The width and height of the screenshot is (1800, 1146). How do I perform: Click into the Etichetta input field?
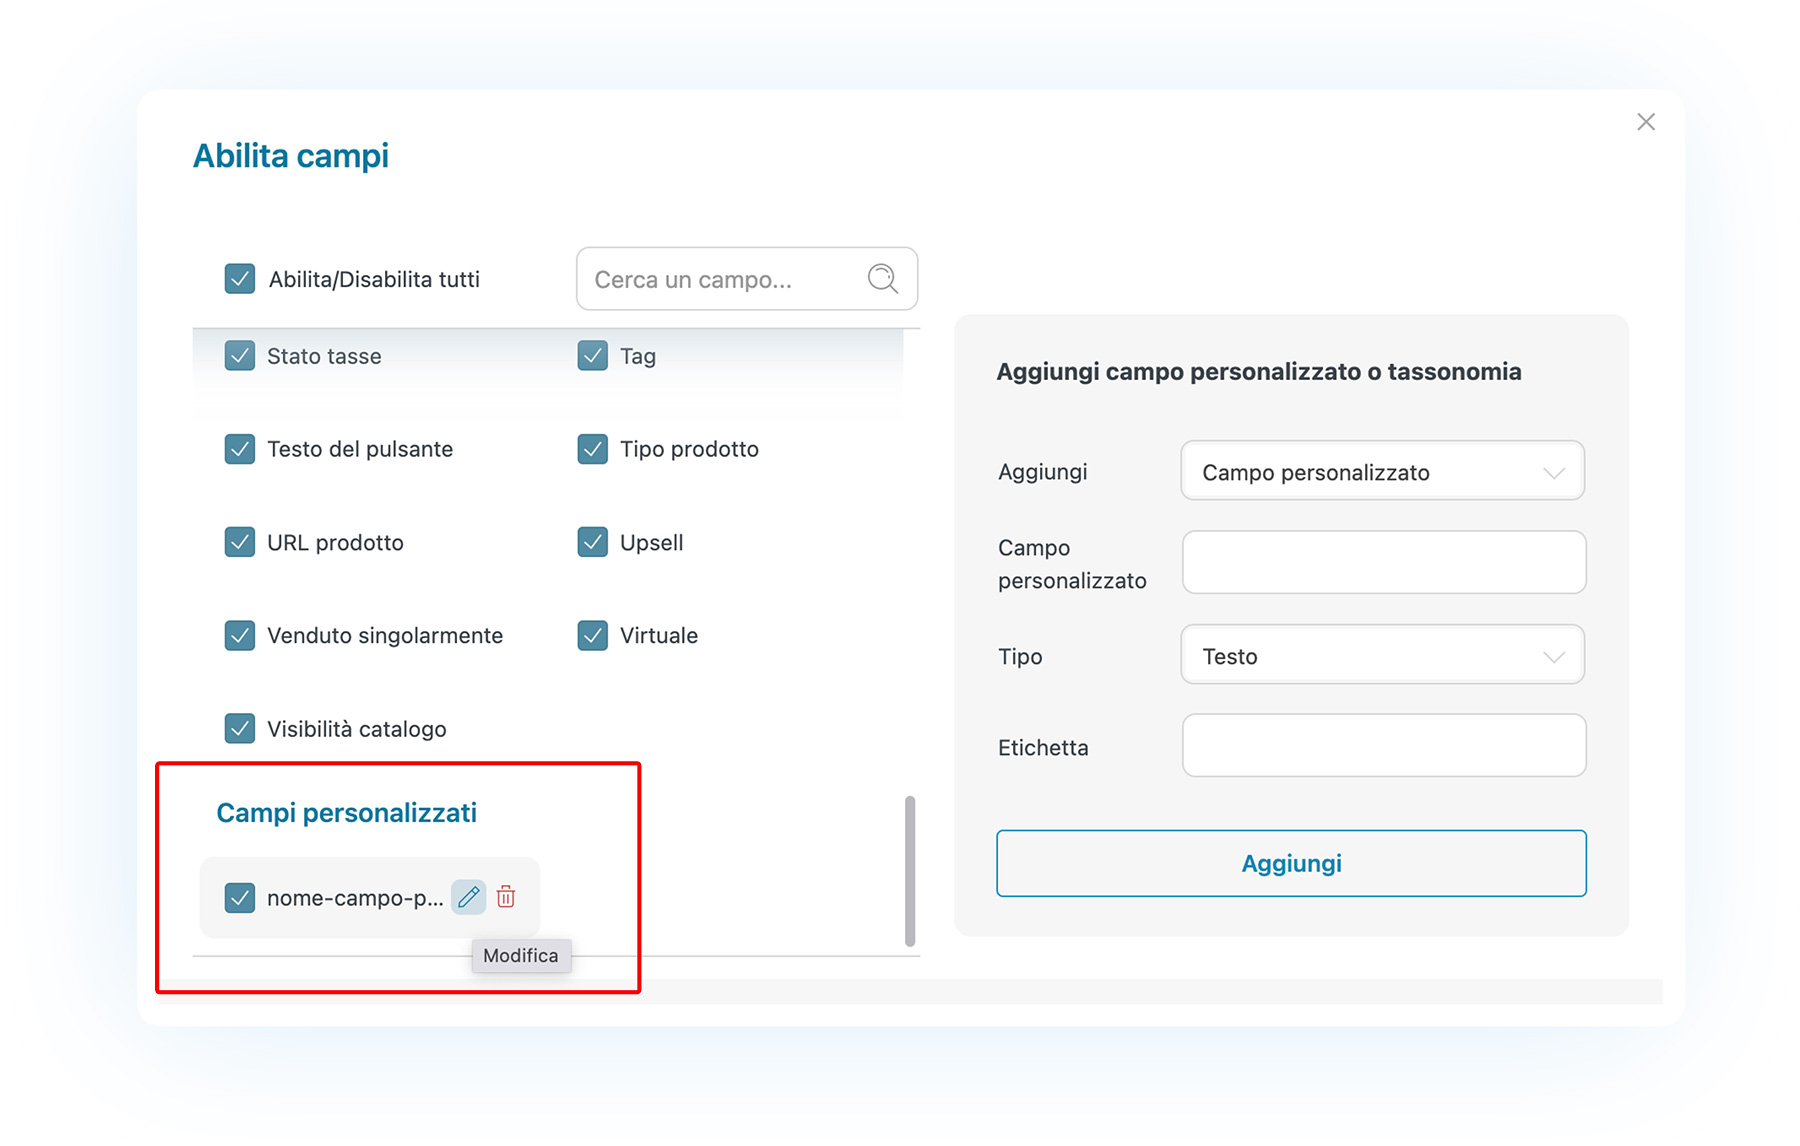pyautogui.click(x=1384, y=745)
